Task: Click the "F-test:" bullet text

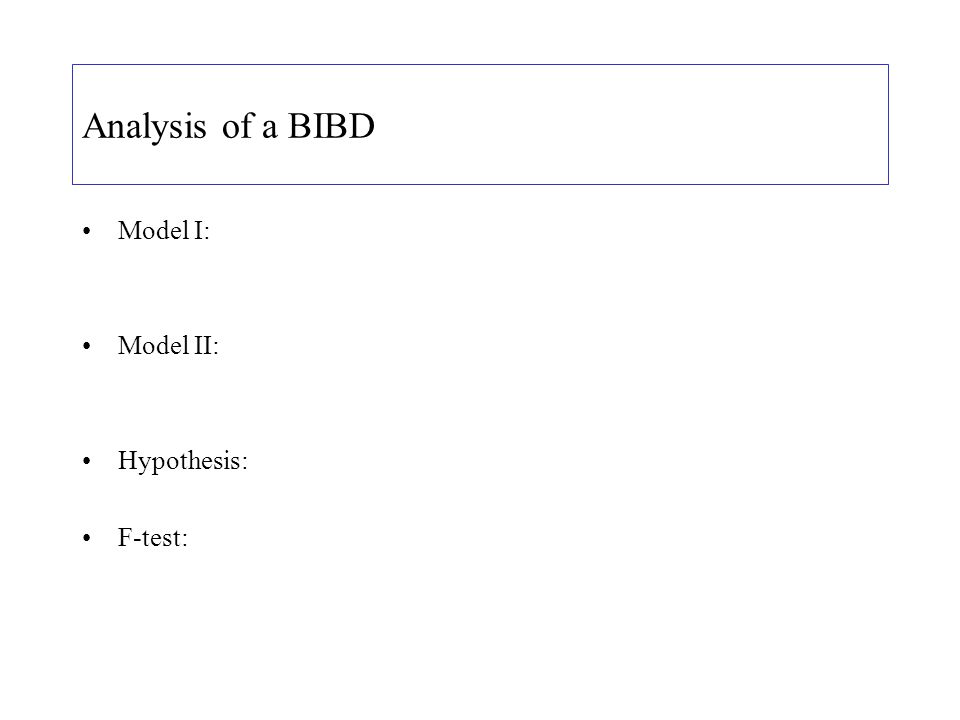Action: click(x=152, y=538)
